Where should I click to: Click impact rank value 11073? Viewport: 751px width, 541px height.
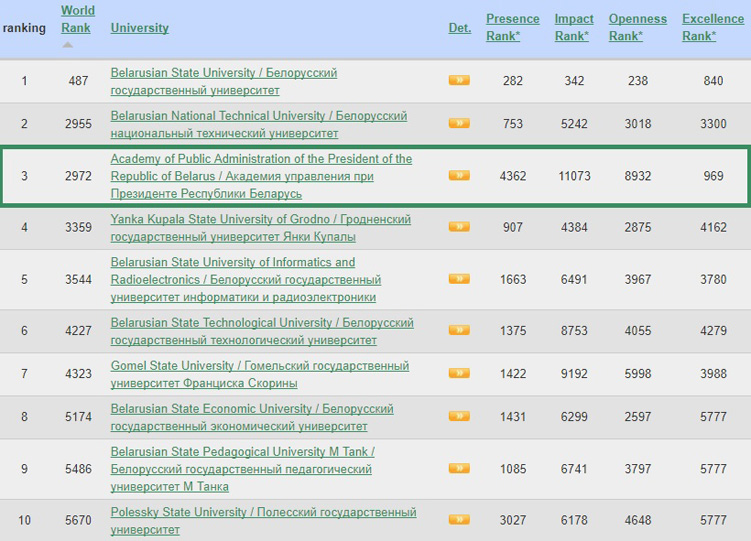(x=574, y=176)
